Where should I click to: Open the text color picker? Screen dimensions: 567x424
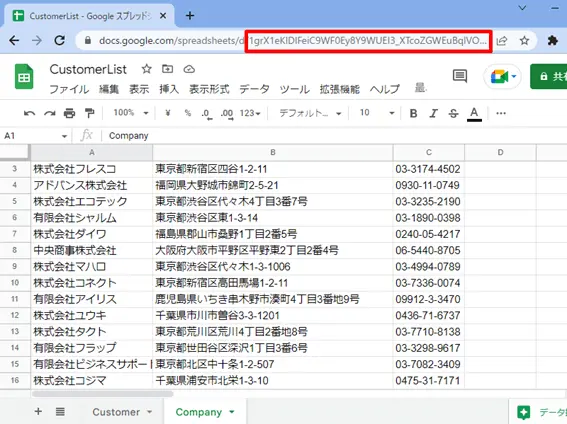tap(474, 114)
